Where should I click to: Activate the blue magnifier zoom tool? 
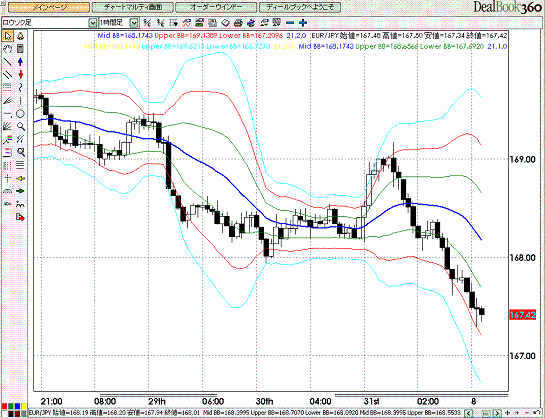[21, 126]
